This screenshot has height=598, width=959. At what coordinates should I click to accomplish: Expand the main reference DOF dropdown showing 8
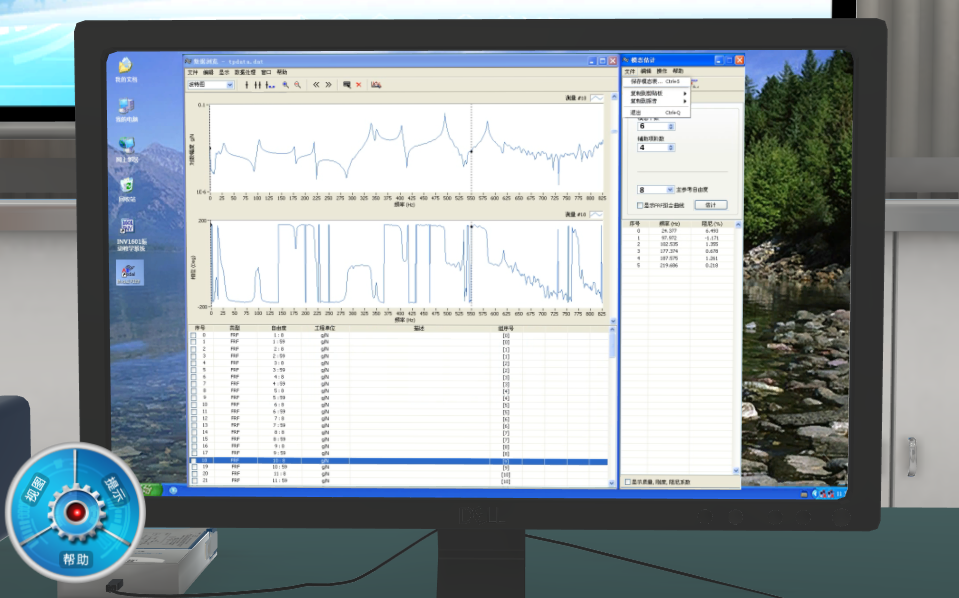tap(669, 189)
